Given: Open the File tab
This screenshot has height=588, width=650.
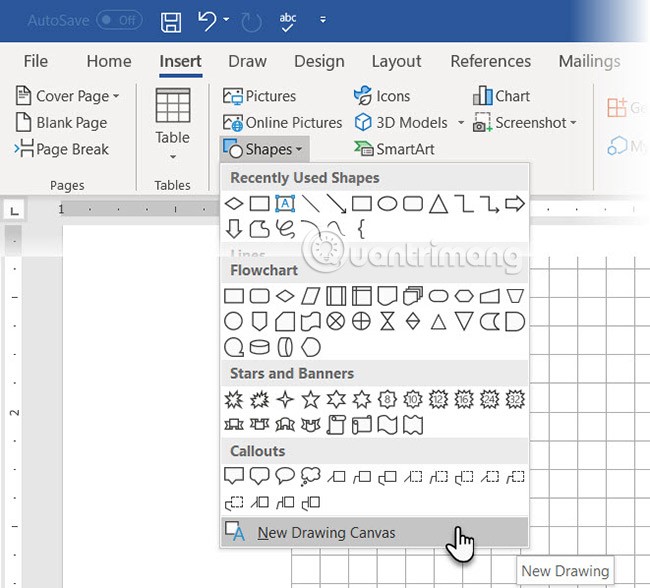Looking at the screenshot, I should tap(36, 61).
